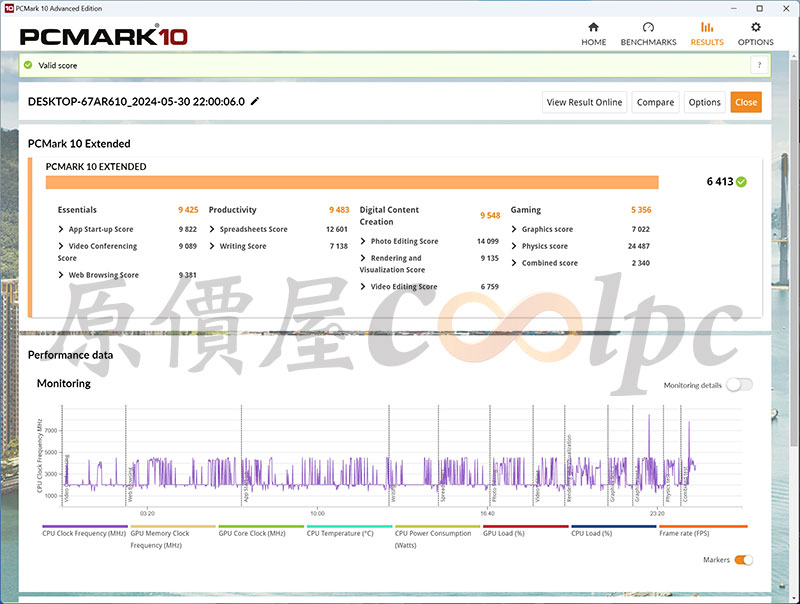This screenshot has width=800, height=604.
Task: Open the Options gear icon
Action: 756,27
